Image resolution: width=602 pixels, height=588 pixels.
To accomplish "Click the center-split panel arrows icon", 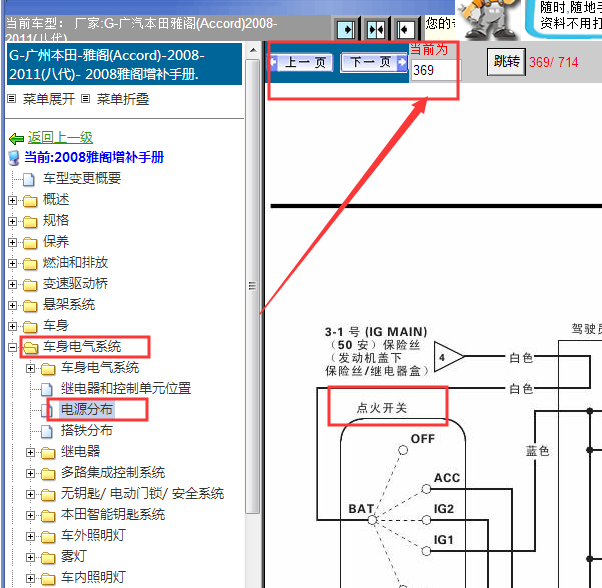I will pyautogui.click(x=375, y=29).
